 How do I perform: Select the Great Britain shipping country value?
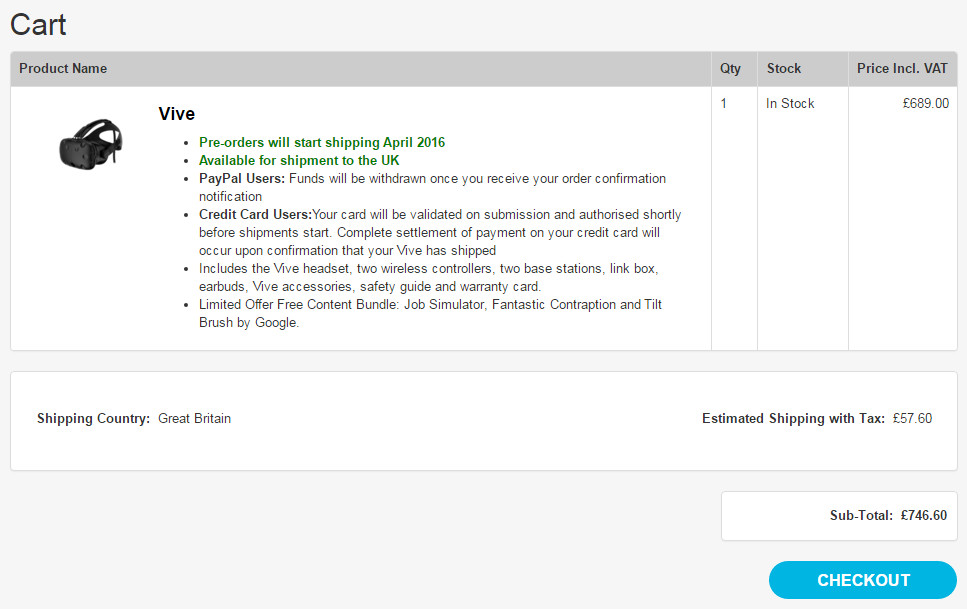tap(194, 418)
